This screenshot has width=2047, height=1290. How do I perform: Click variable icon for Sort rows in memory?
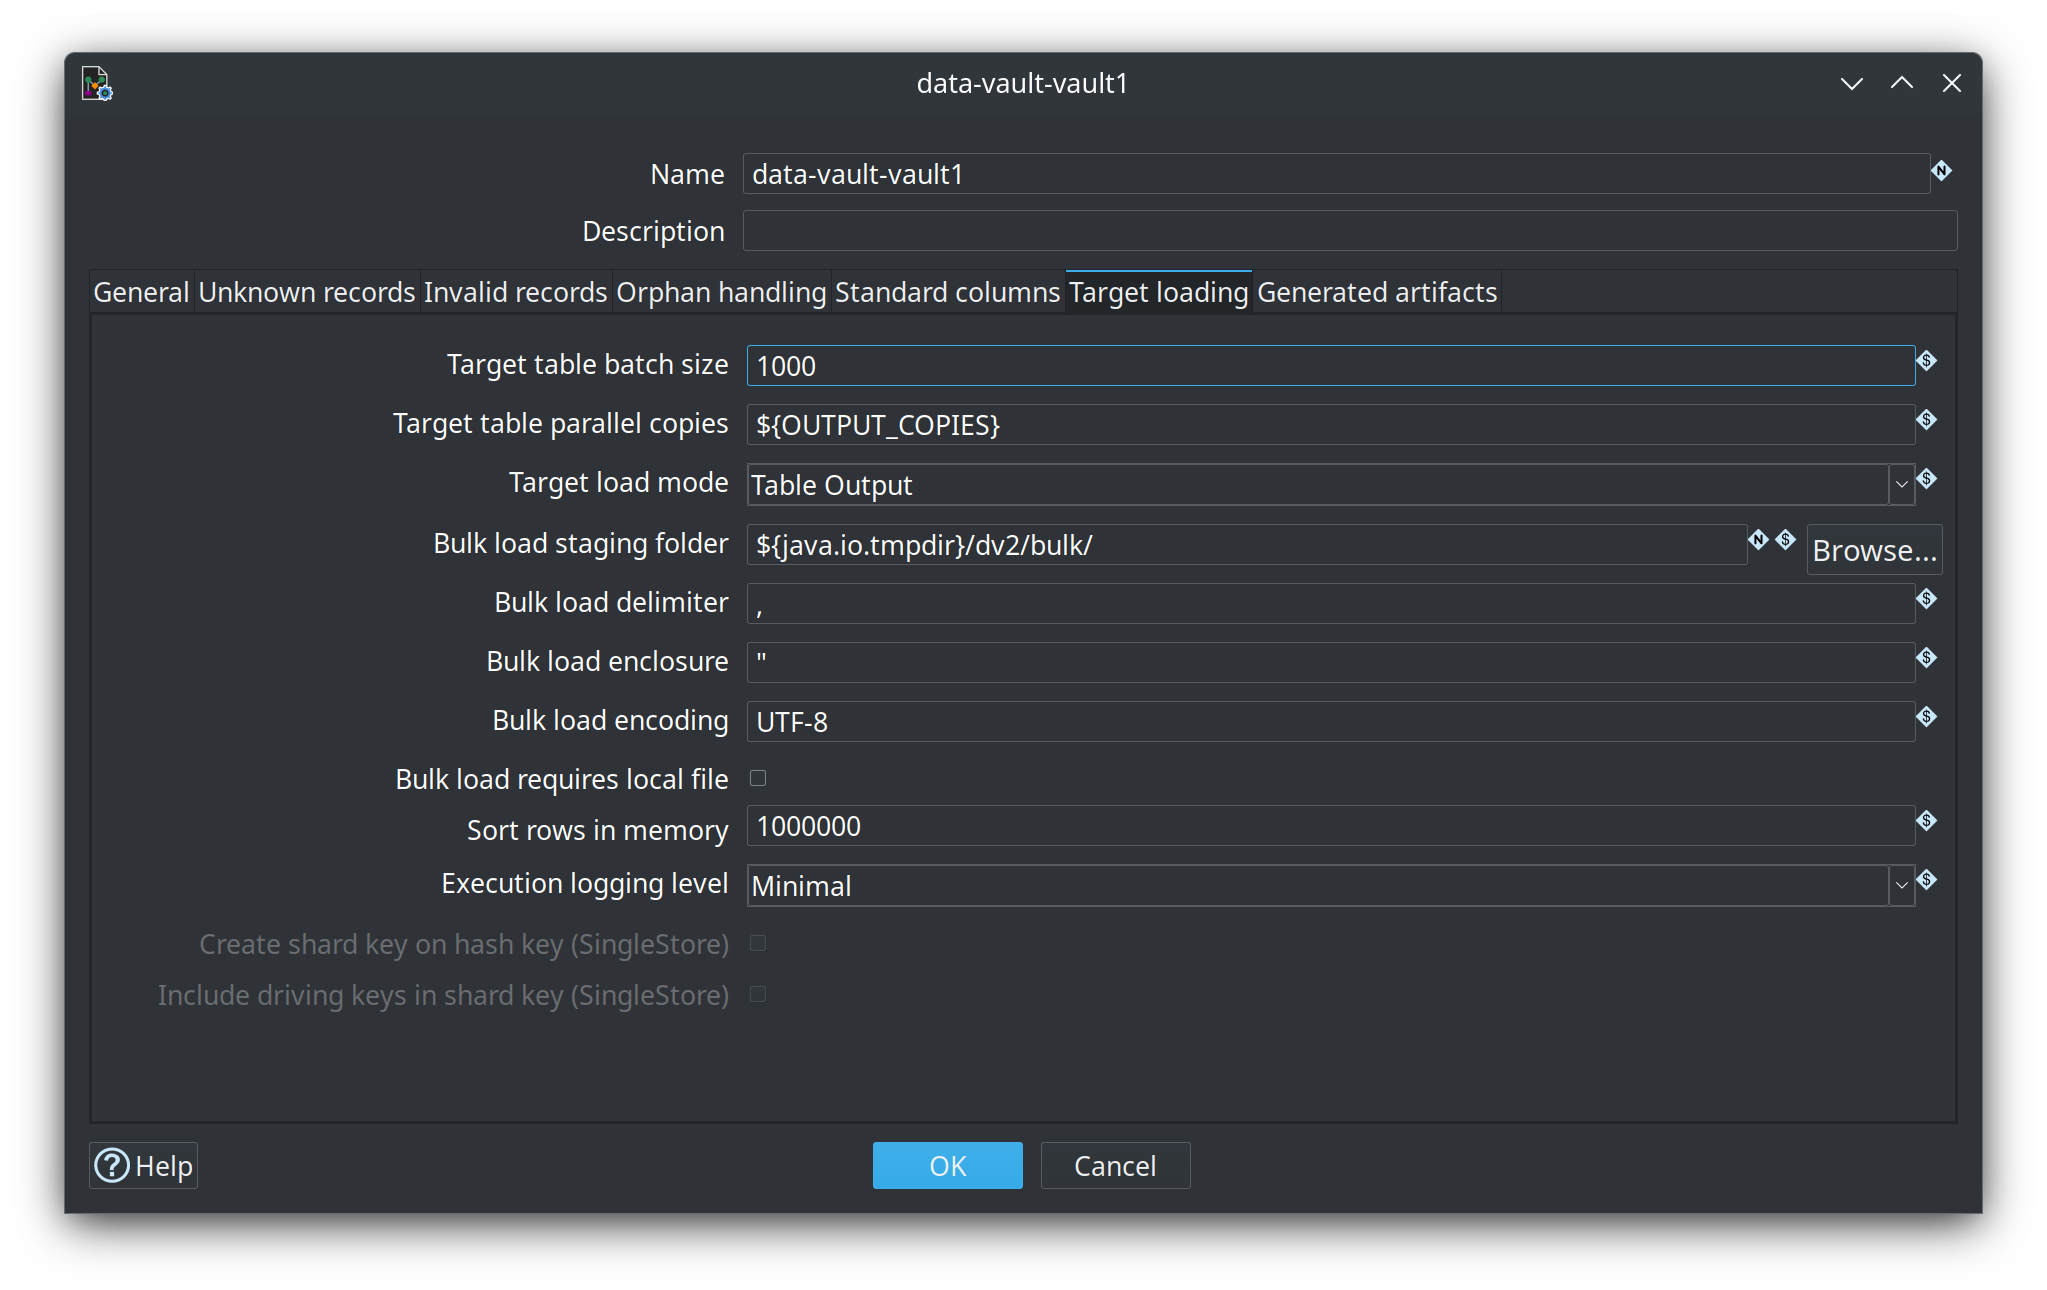(1927, 821)
